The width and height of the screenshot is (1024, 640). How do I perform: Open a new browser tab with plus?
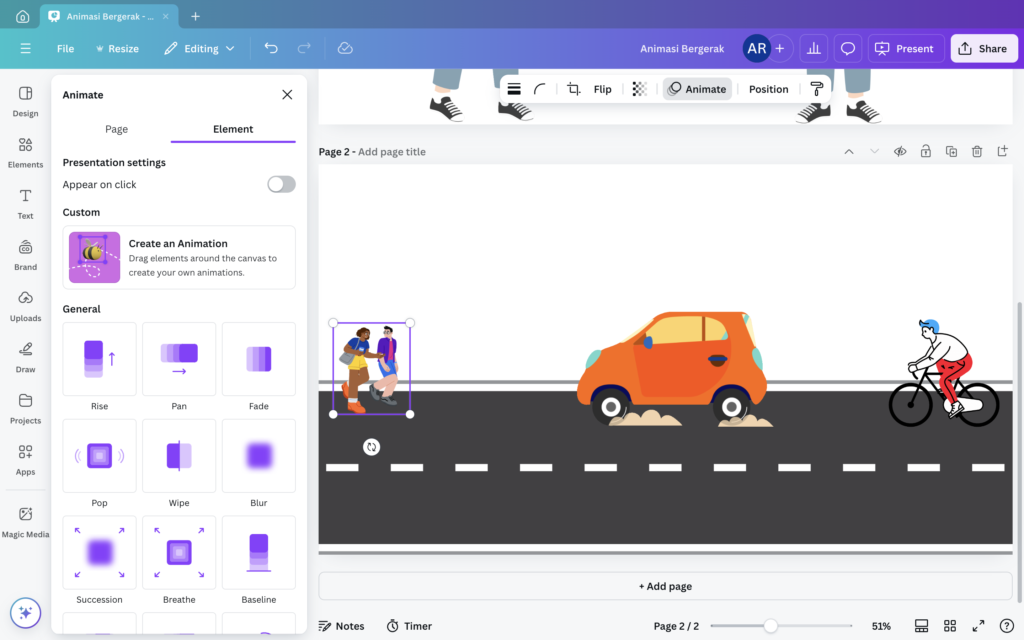click(195, 16)
